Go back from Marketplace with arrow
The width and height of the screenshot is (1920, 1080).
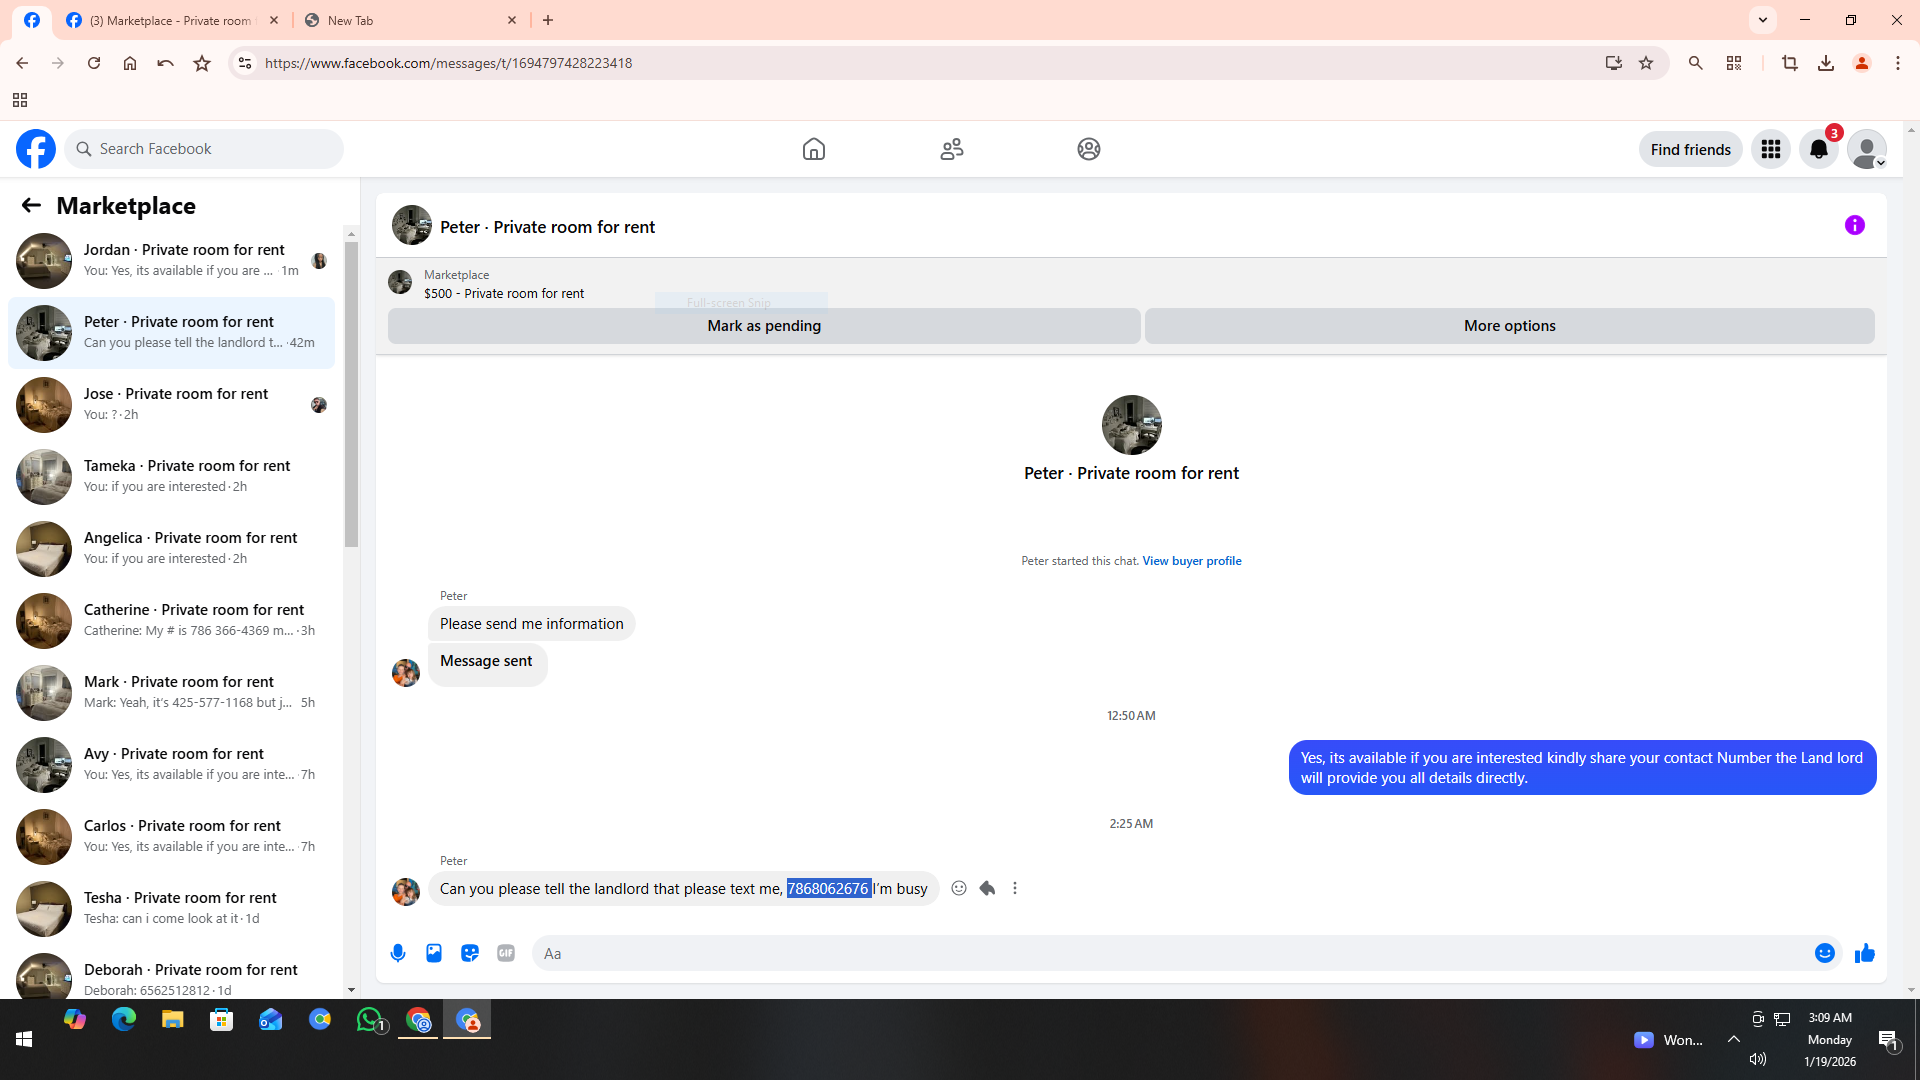[31, 205]
